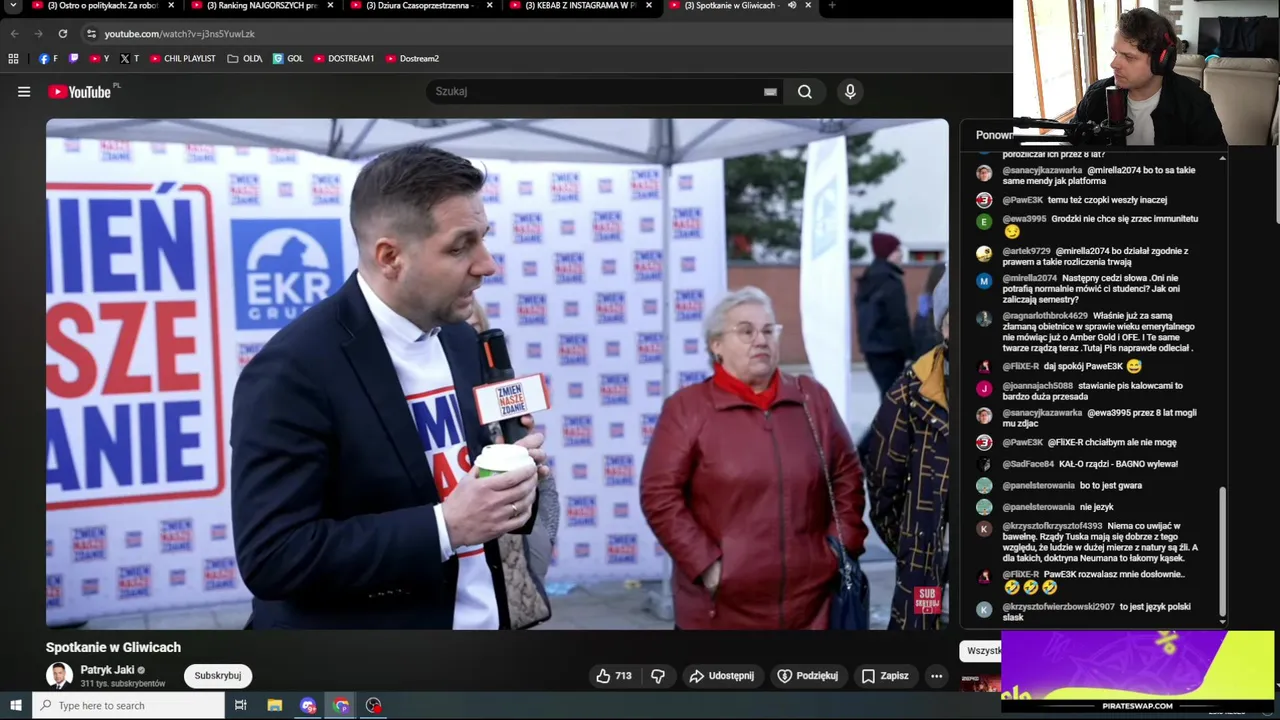Viewport: 1280px width, 720px height.
Task: Close the 'Ostro o politykach' tab
Action: 171,6
